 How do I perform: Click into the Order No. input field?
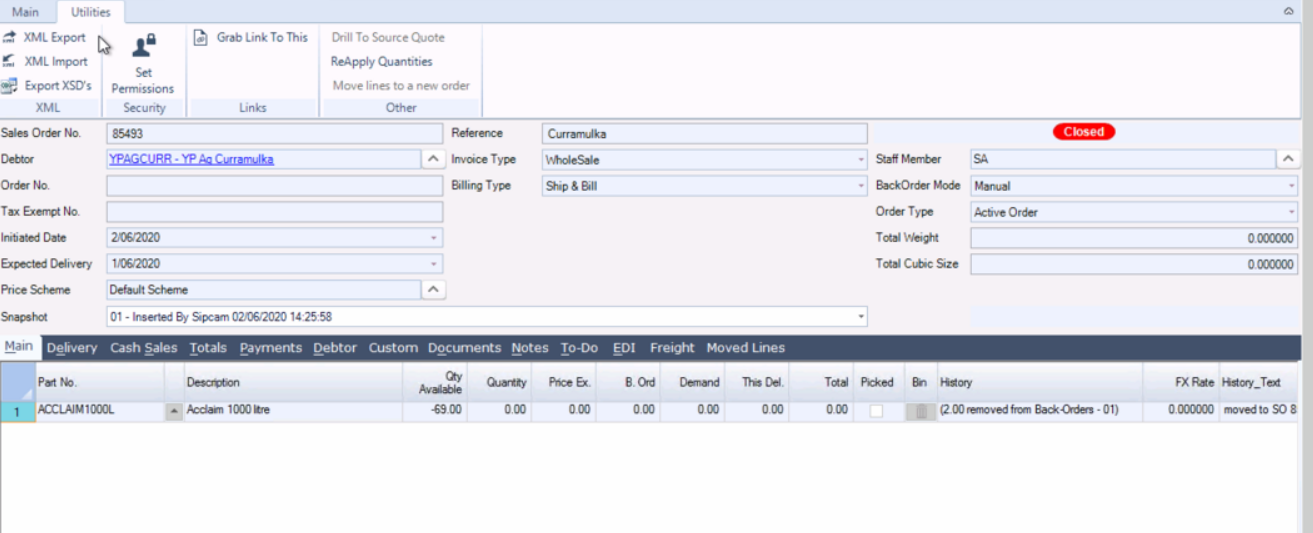pos(273,185)
